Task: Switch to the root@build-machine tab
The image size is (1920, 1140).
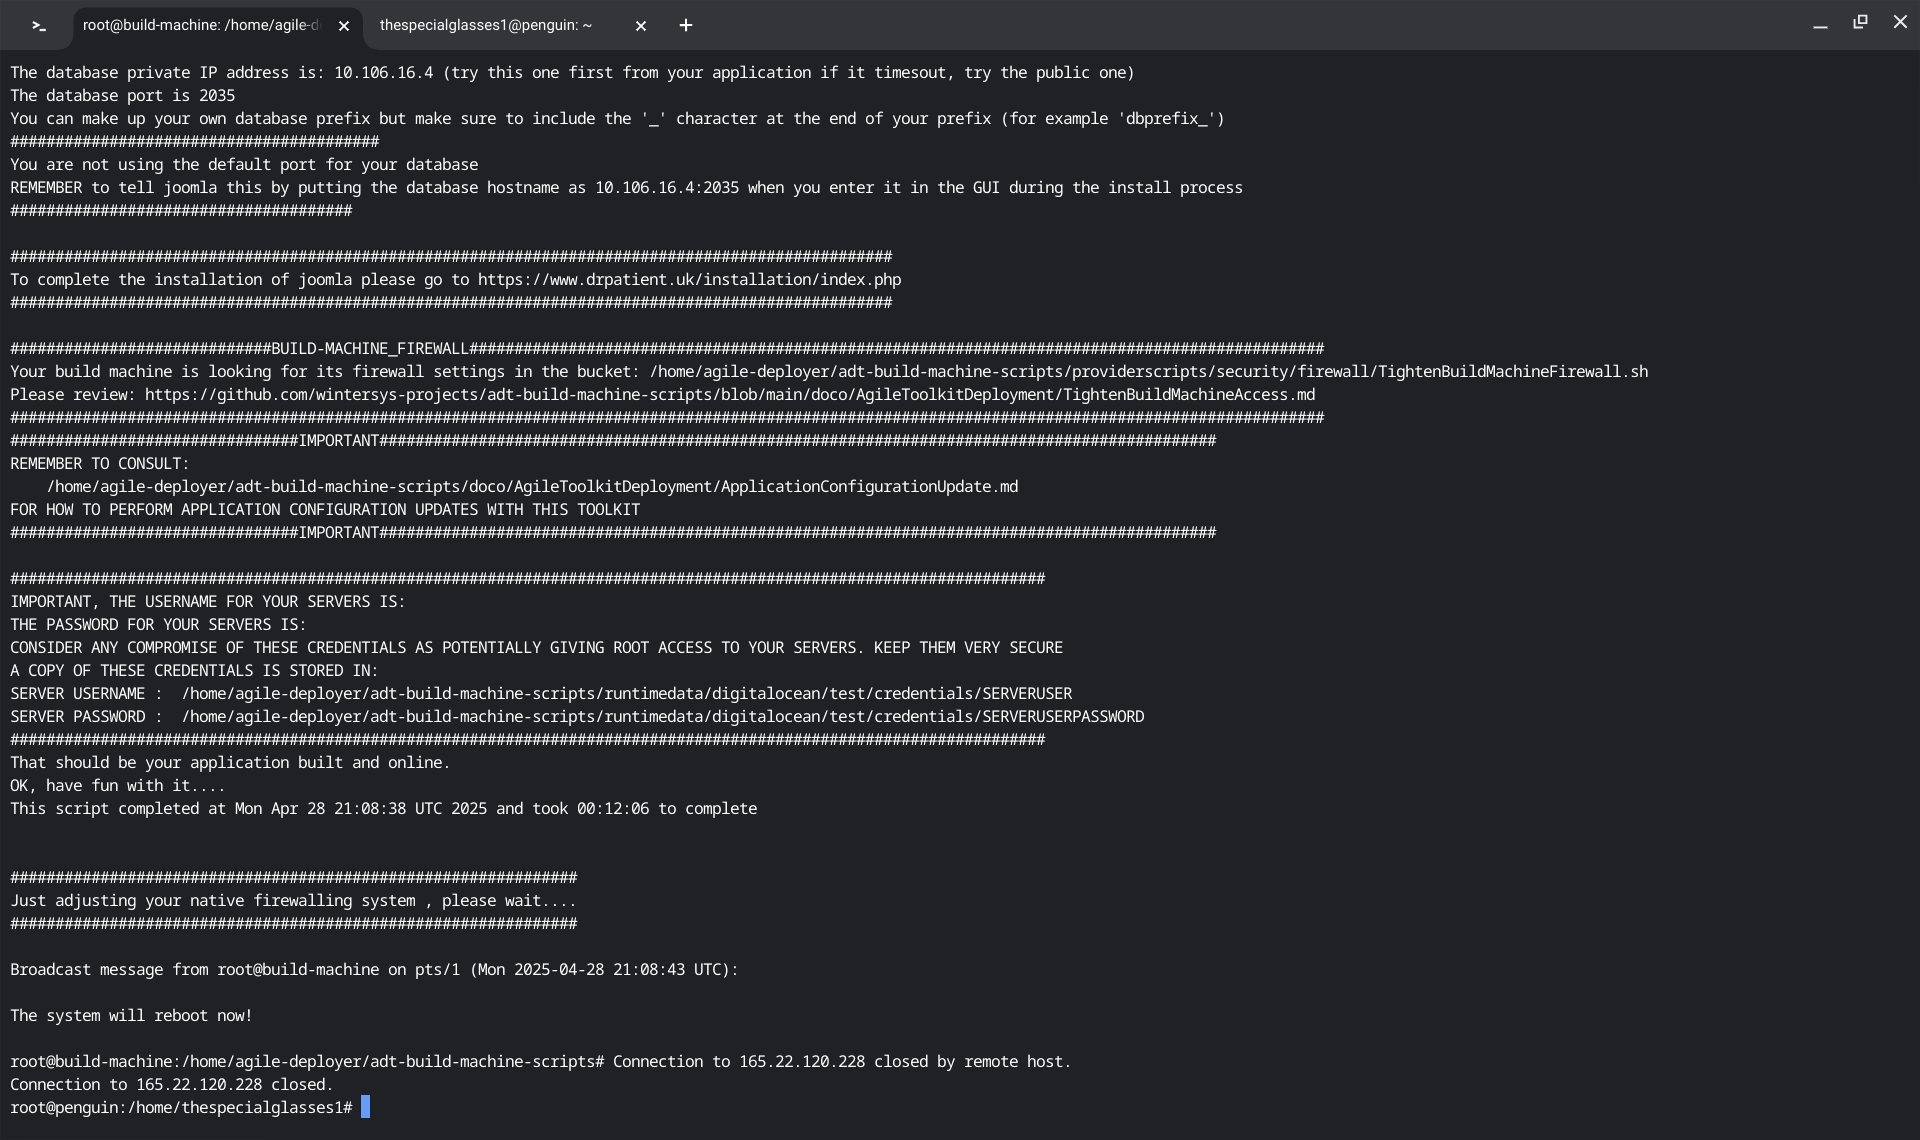Action: [x=200, y=25]
